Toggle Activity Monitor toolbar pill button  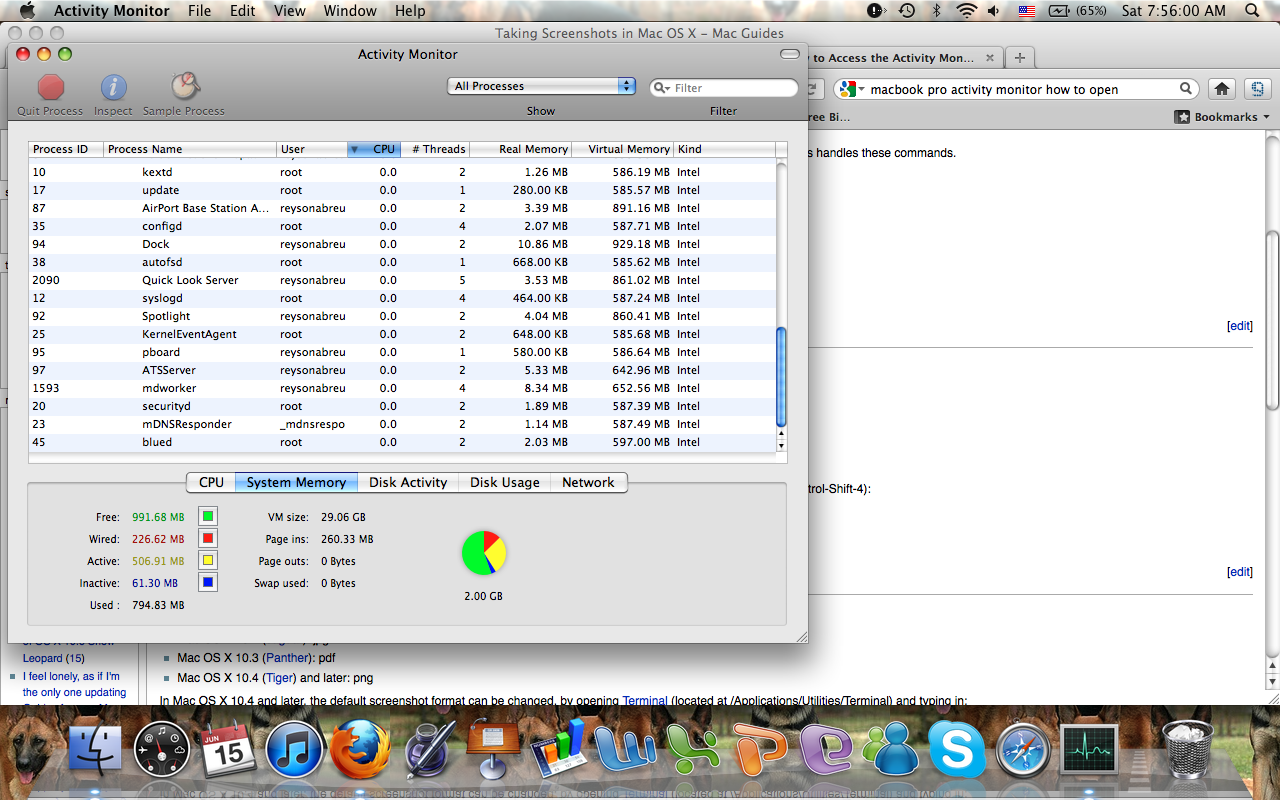(790, 54)
